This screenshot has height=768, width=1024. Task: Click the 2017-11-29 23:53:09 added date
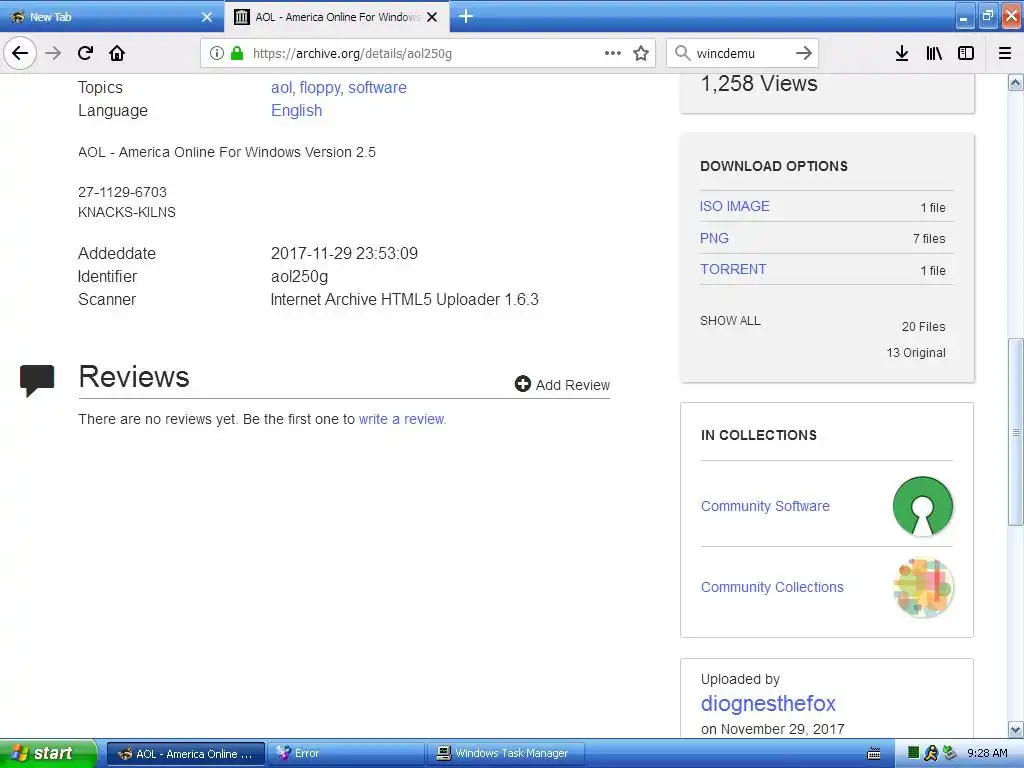pos(344,253)
